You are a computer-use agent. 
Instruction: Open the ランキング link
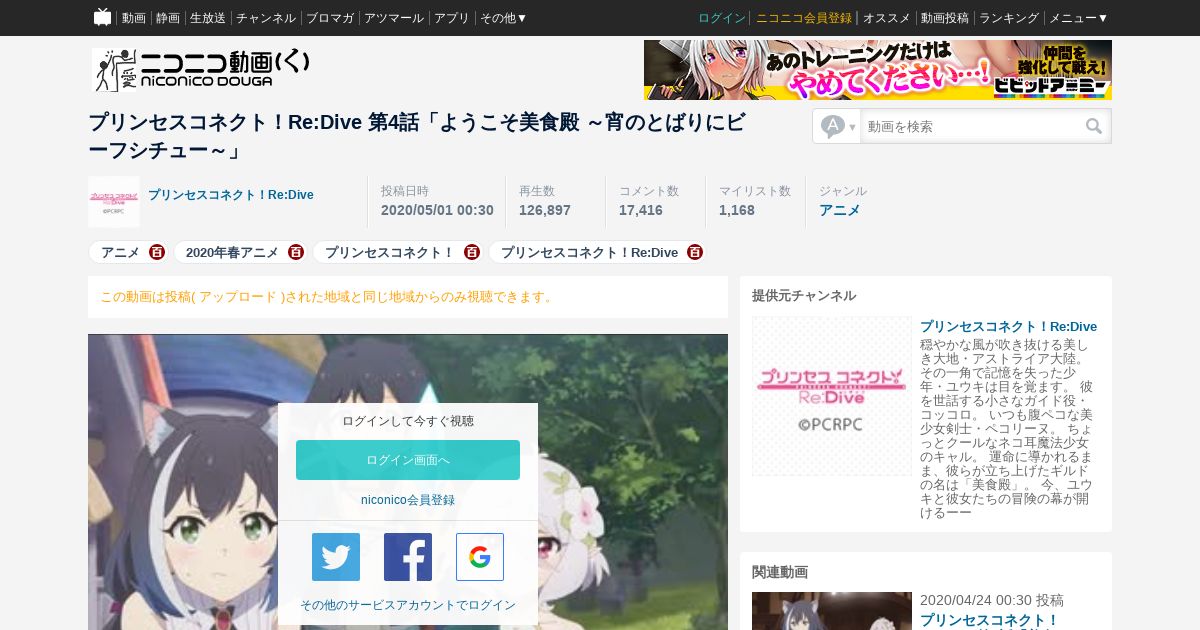tap(1009, 18)
